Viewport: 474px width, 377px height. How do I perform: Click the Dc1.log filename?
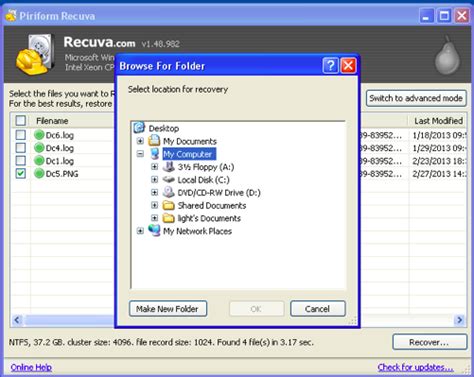[60, 161]
